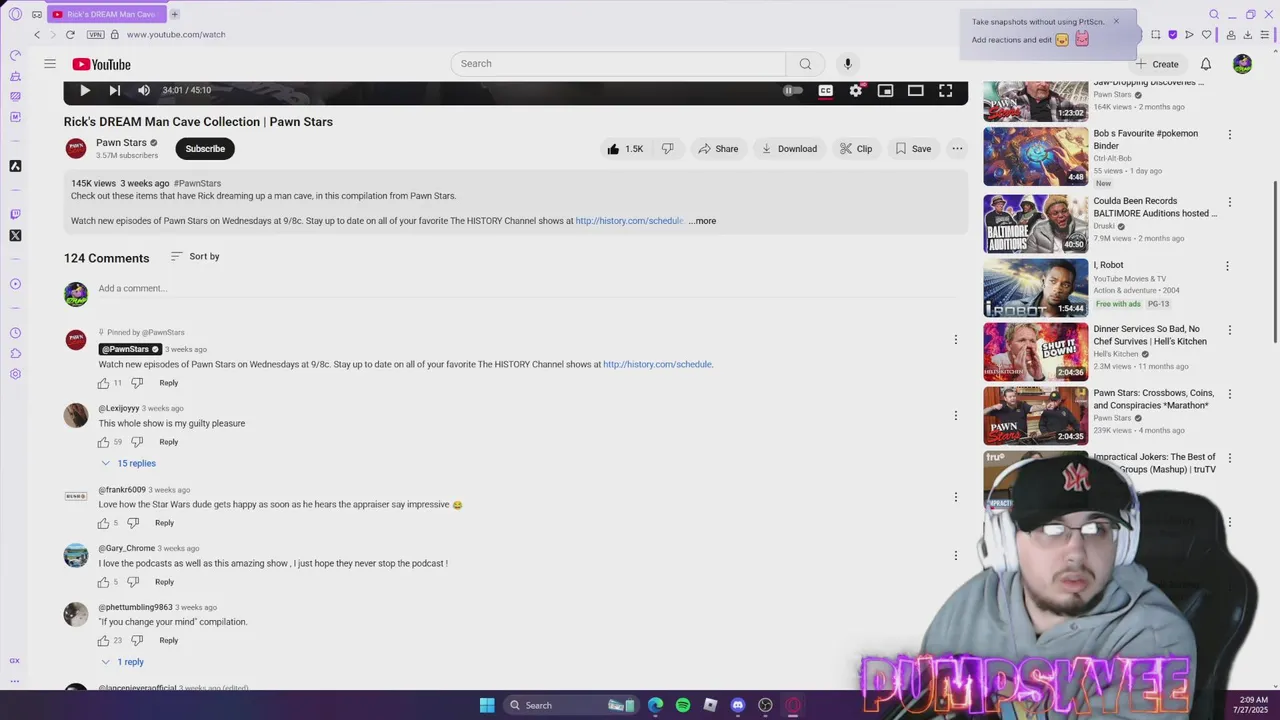Like the pinned PawnStars comment
1280x720 pixels.
pos(103,383)
